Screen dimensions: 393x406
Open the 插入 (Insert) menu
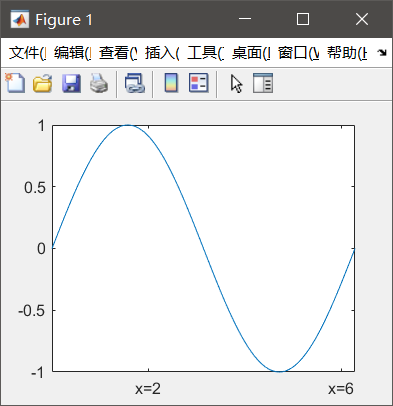(x=162, y=53)
